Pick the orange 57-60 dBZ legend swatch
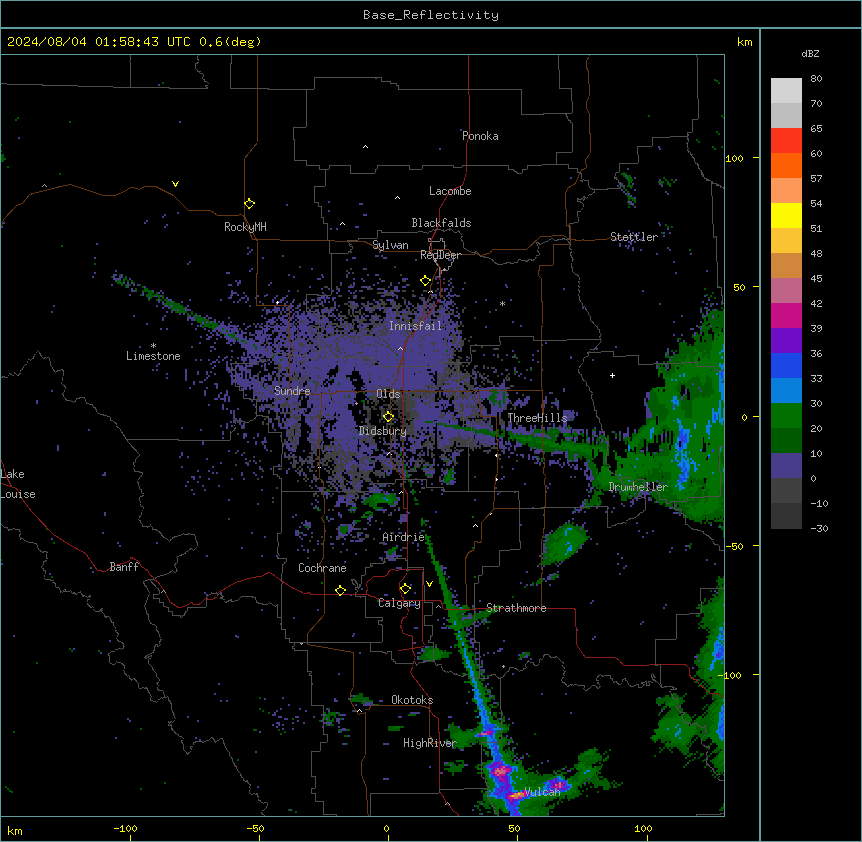Screen dimensions: 862x842 (786, 165)
